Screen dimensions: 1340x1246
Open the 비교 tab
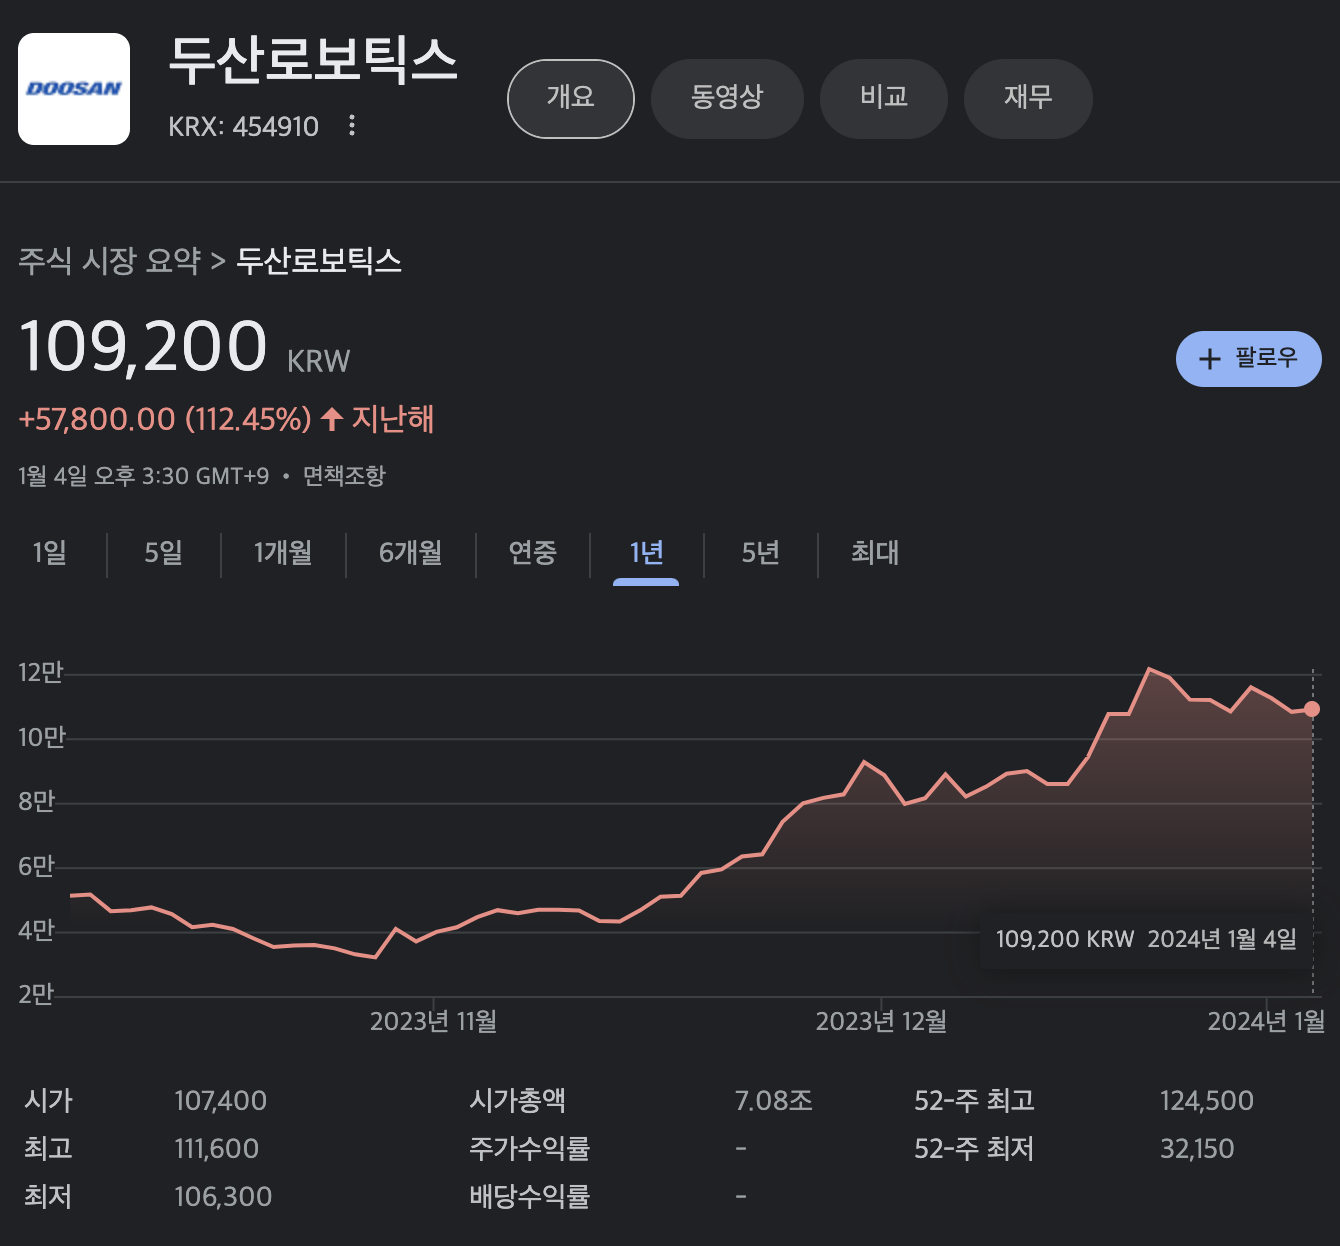[x=884, y=99]
